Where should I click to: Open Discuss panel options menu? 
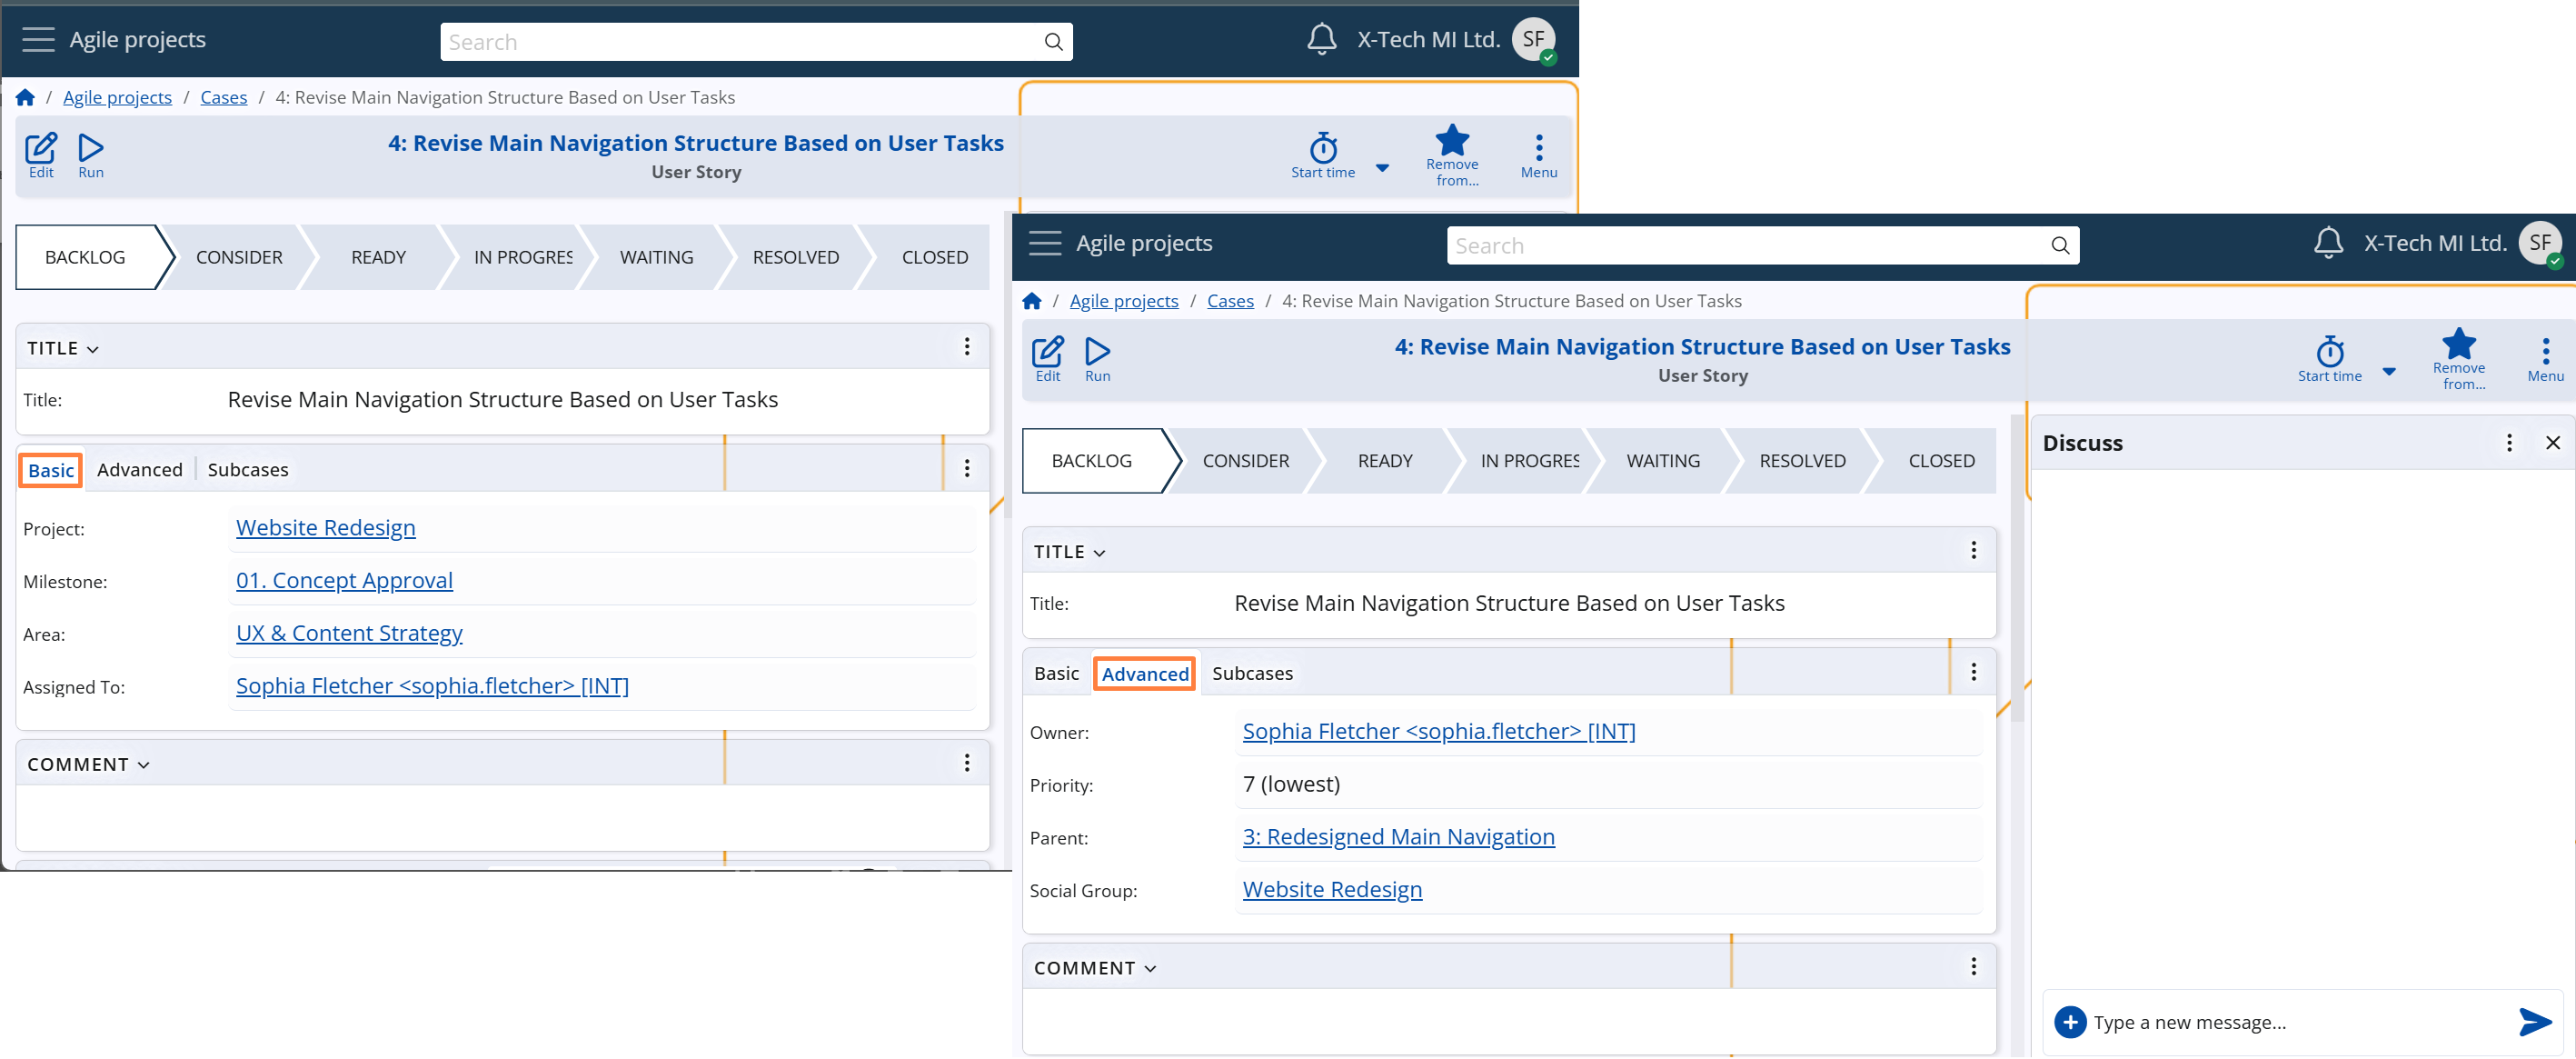click(x=2508, y=443)
